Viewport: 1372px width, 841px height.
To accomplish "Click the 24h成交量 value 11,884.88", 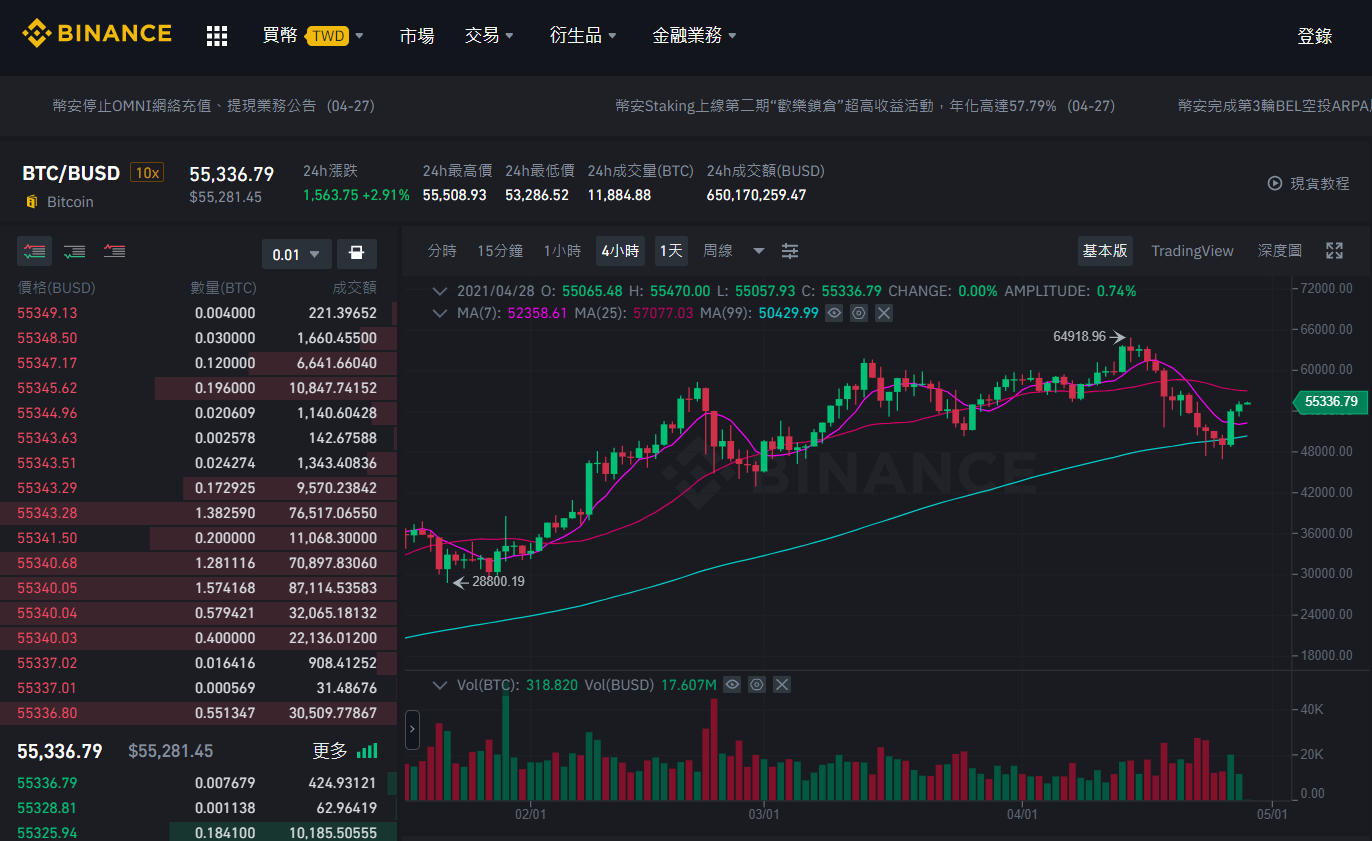I will click(x=619, y=195).
